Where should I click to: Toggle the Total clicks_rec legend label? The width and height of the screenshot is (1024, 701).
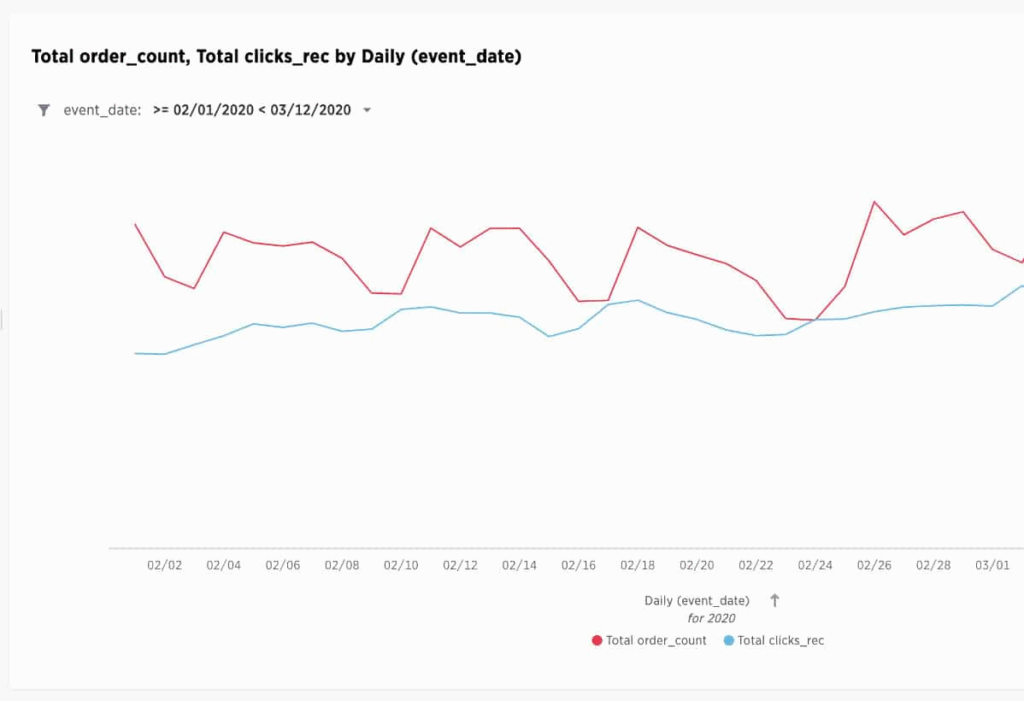tap(780, 641)
